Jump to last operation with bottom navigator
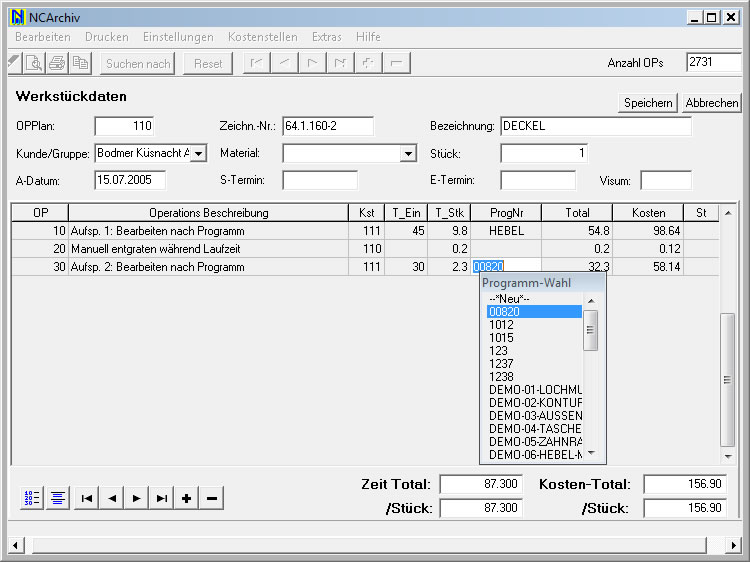The image size is (750, 562). pyautogui.click(x=162, y=498)
